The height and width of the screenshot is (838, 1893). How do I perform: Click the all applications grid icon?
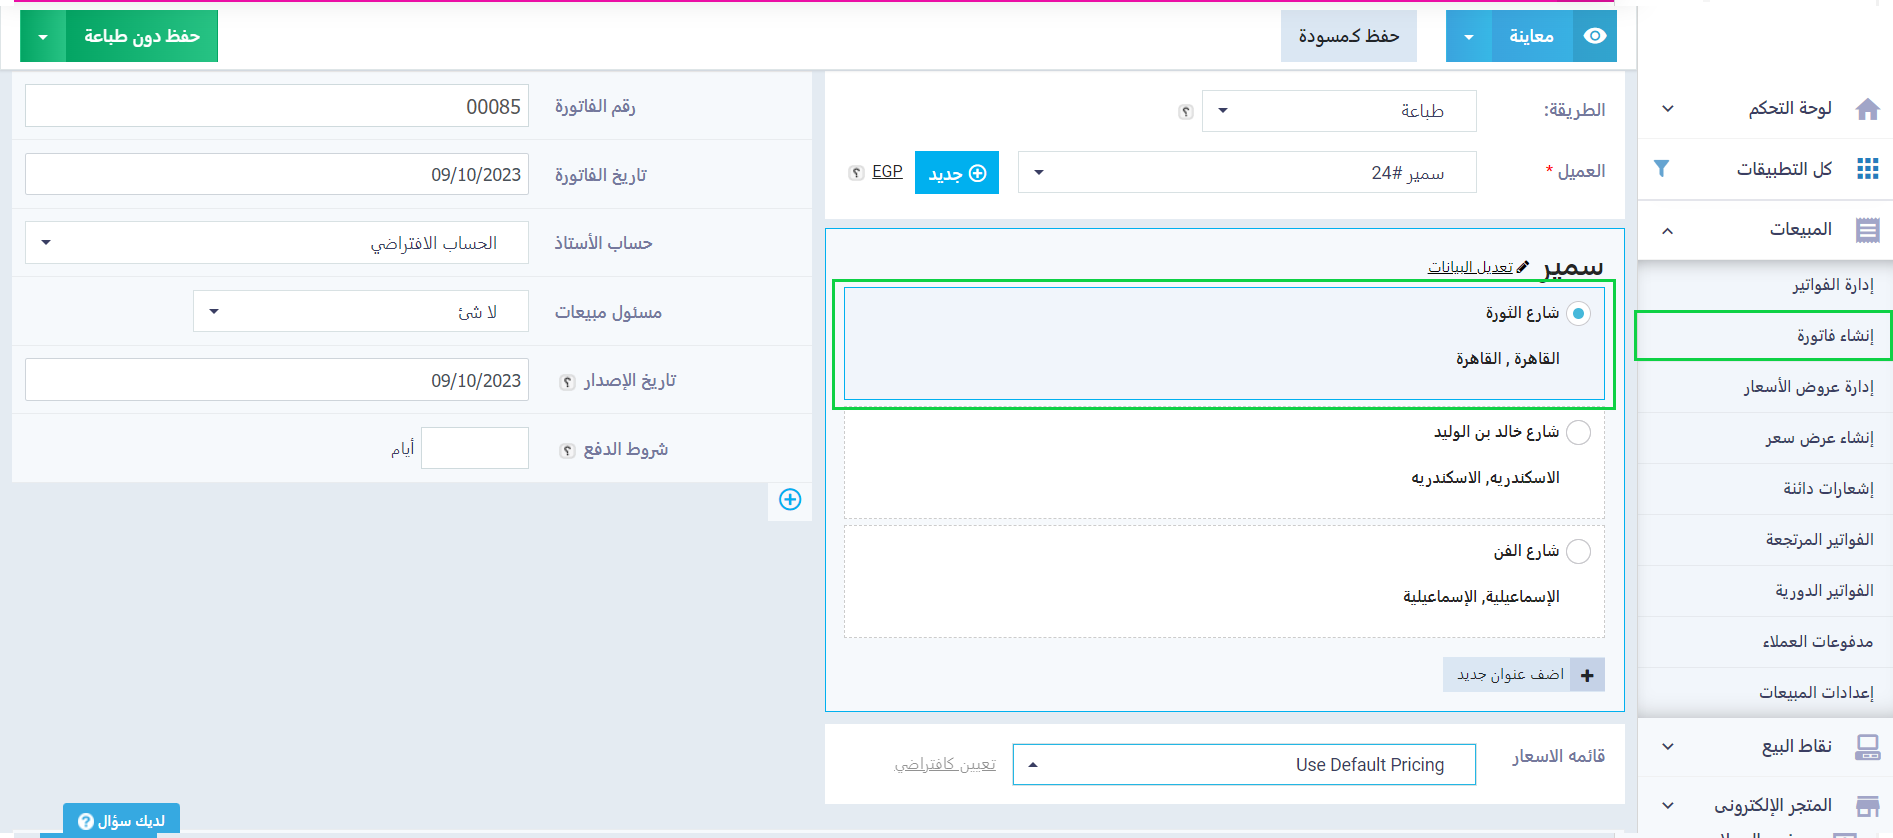[1867, 169]
